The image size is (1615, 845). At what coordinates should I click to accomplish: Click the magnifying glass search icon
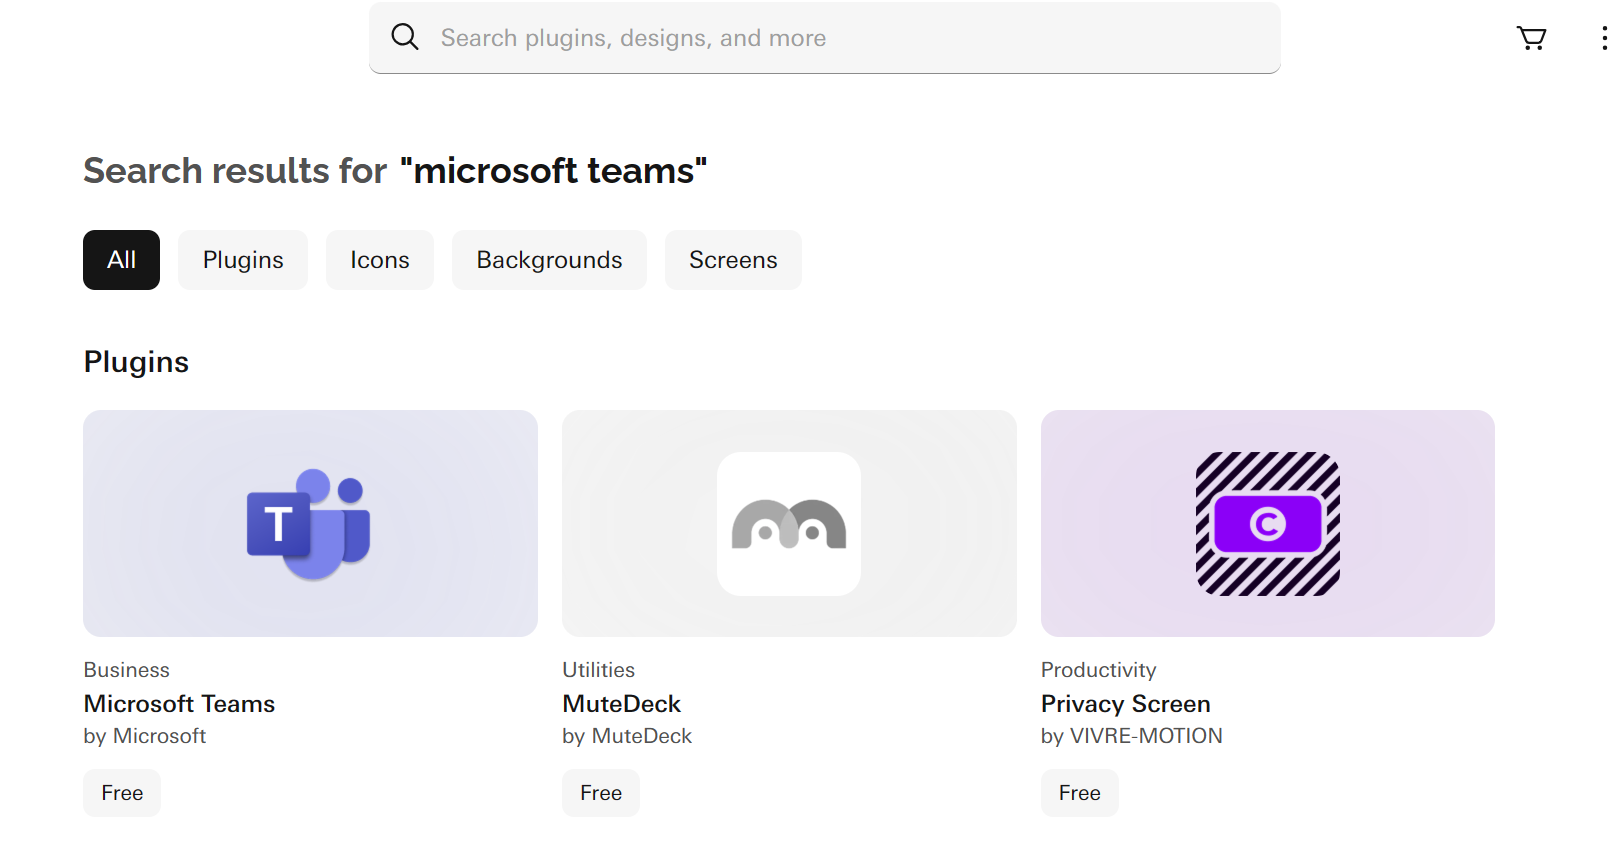pos(404,37)
